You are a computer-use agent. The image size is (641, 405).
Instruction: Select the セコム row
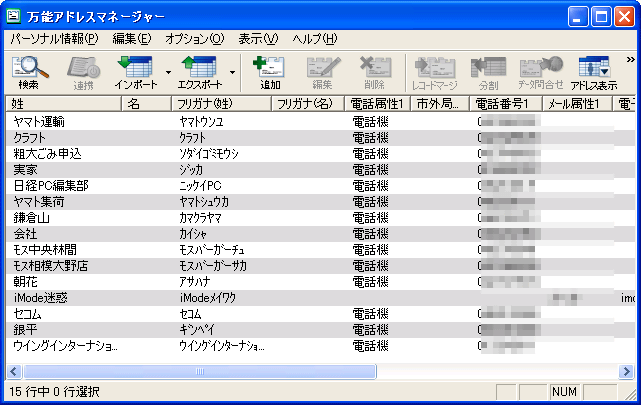click(x=320, y=314)
